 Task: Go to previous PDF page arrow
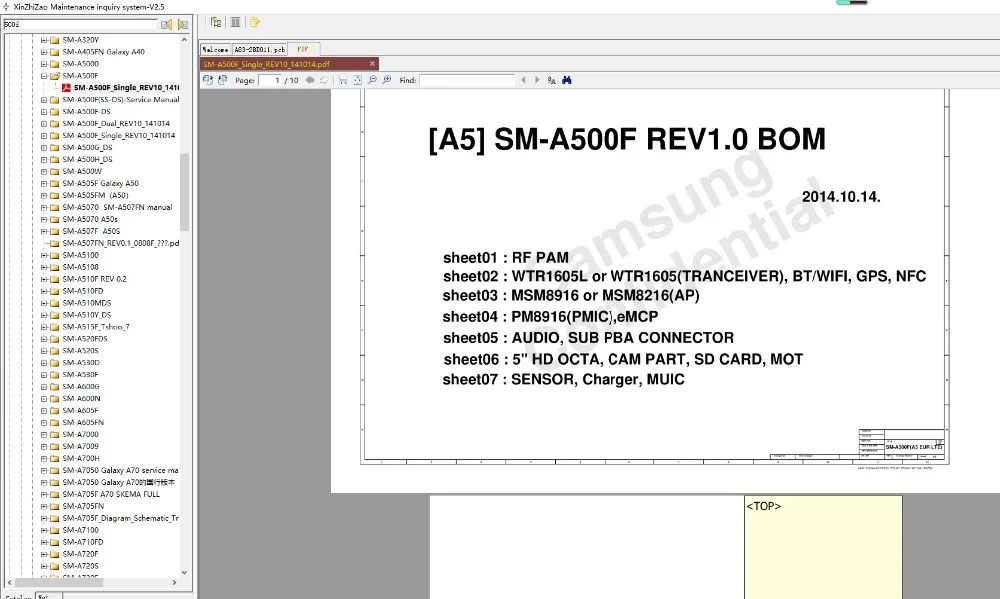point(310,80)
